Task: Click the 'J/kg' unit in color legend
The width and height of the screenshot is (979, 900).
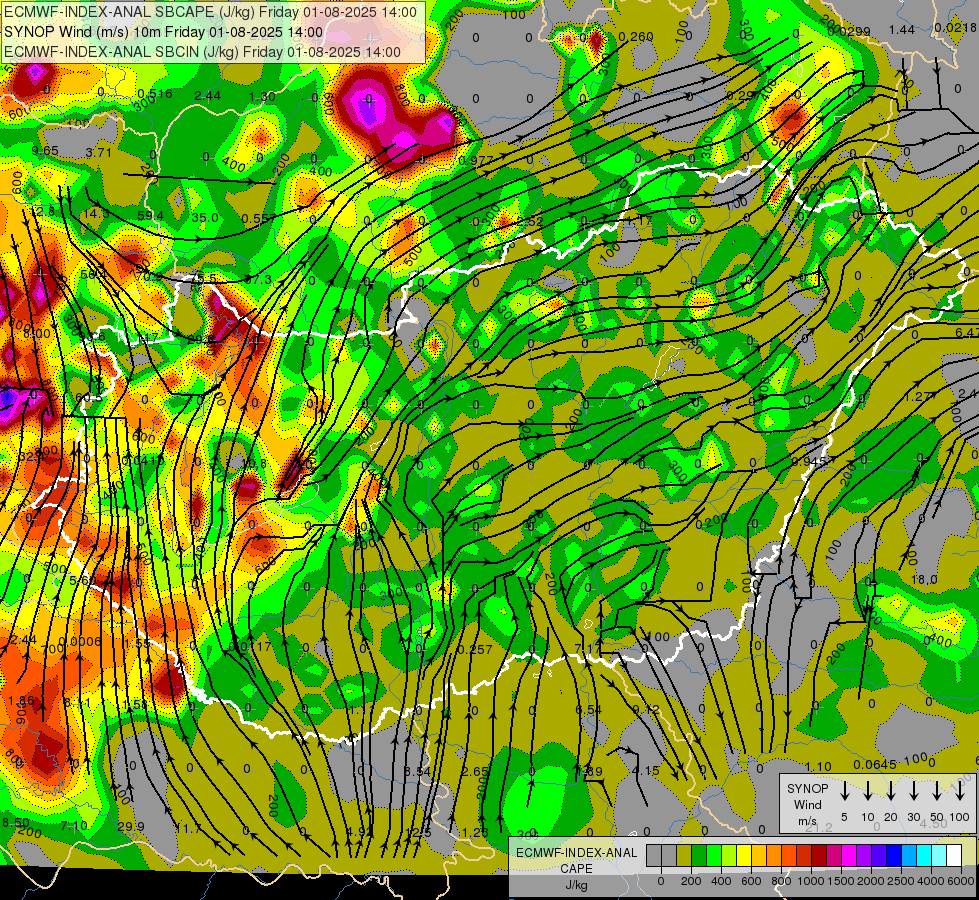Action: pyautogui.click(x=576, y=885)
